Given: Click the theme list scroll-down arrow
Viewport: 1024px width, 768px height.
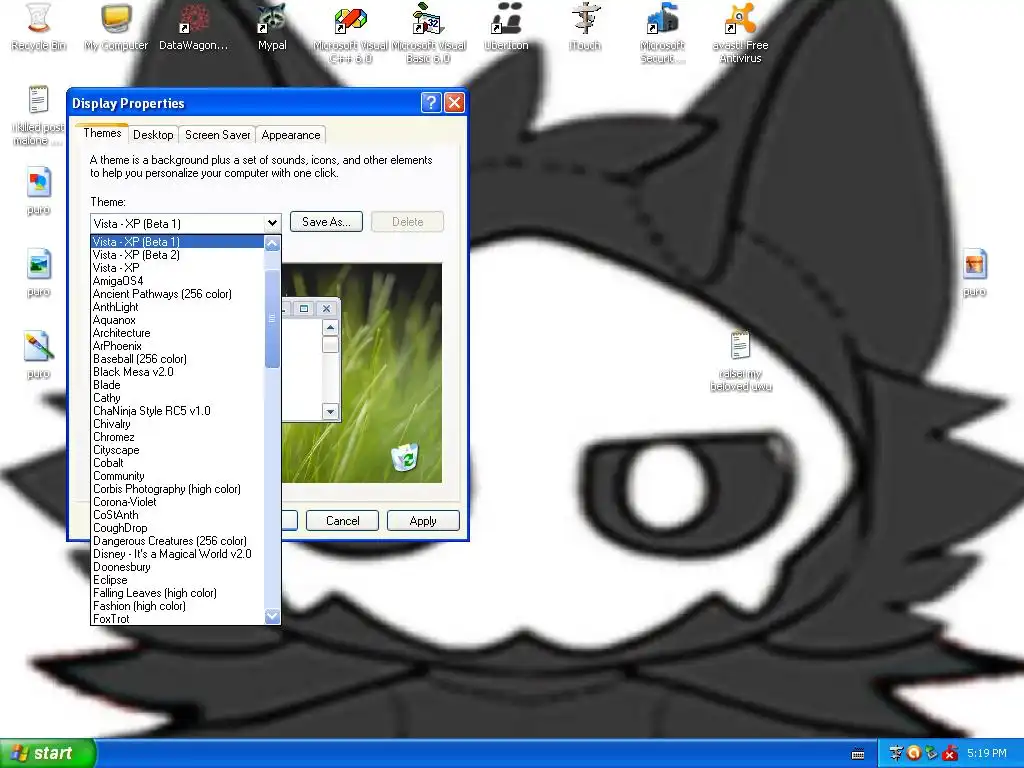Looking at the screenshot, I should tap(272, 616).
